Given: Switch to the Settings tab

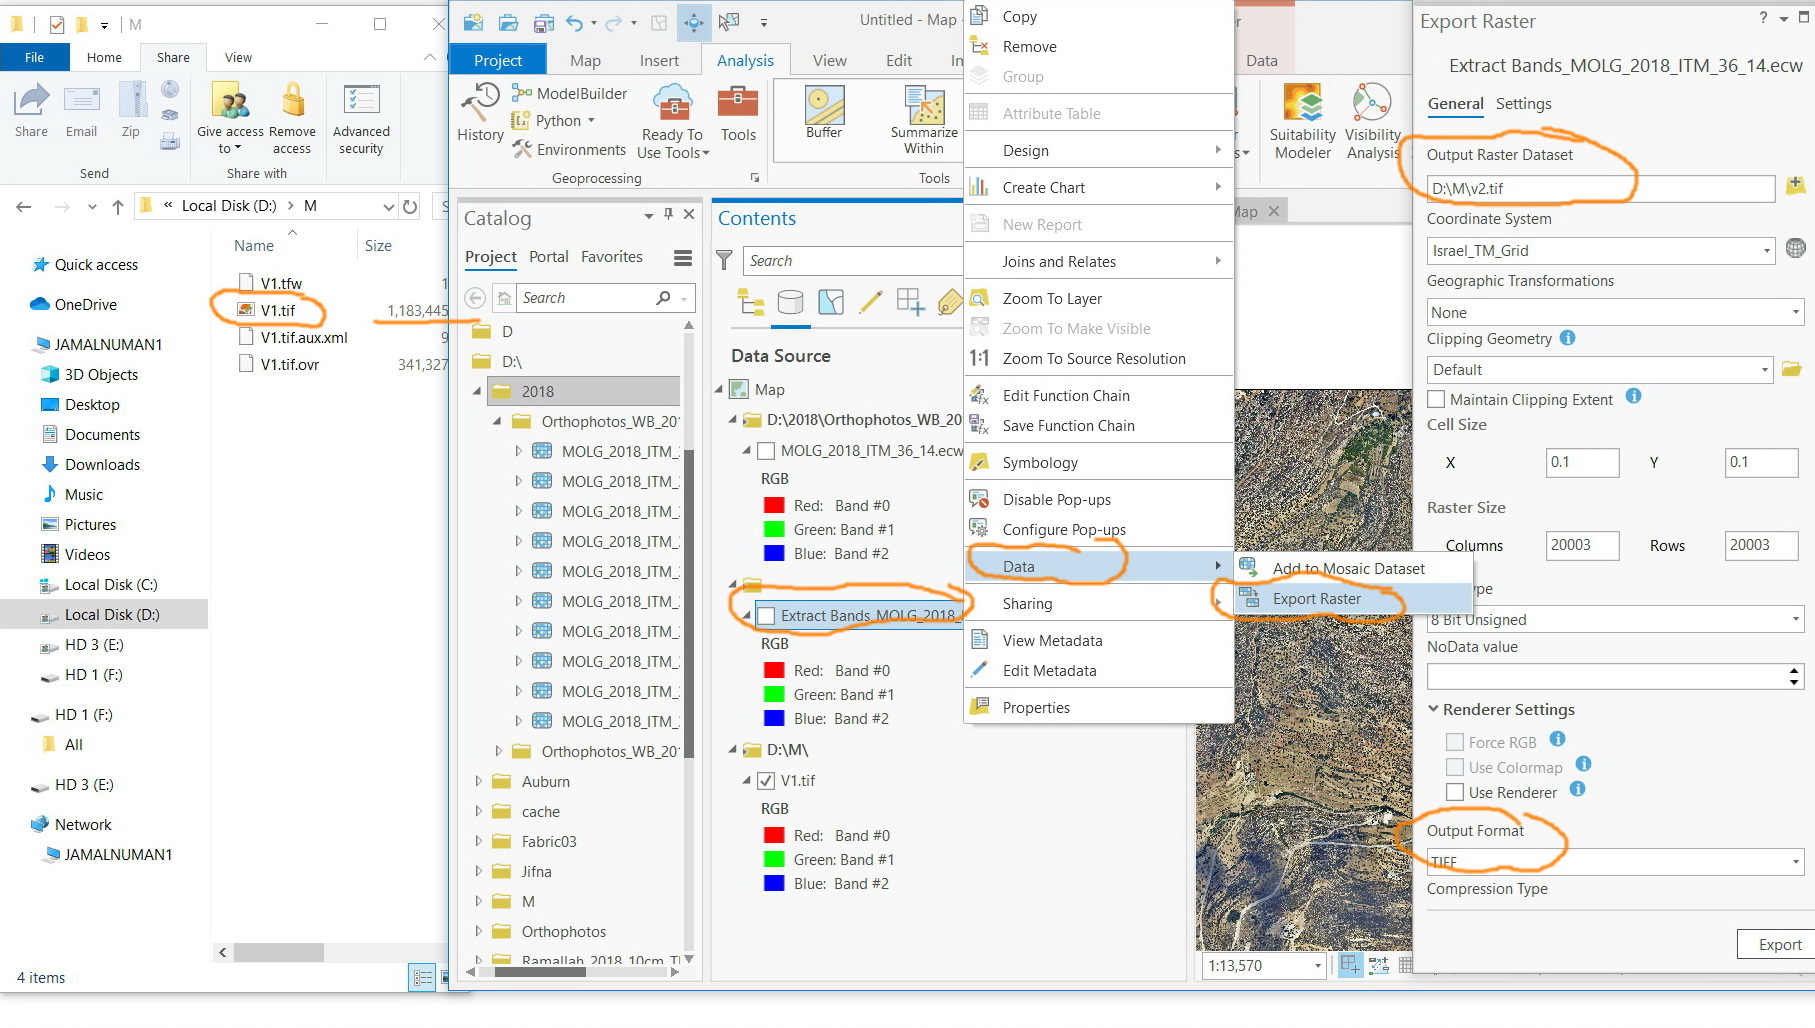Looking at the screenshot, I should (1523, 104).
